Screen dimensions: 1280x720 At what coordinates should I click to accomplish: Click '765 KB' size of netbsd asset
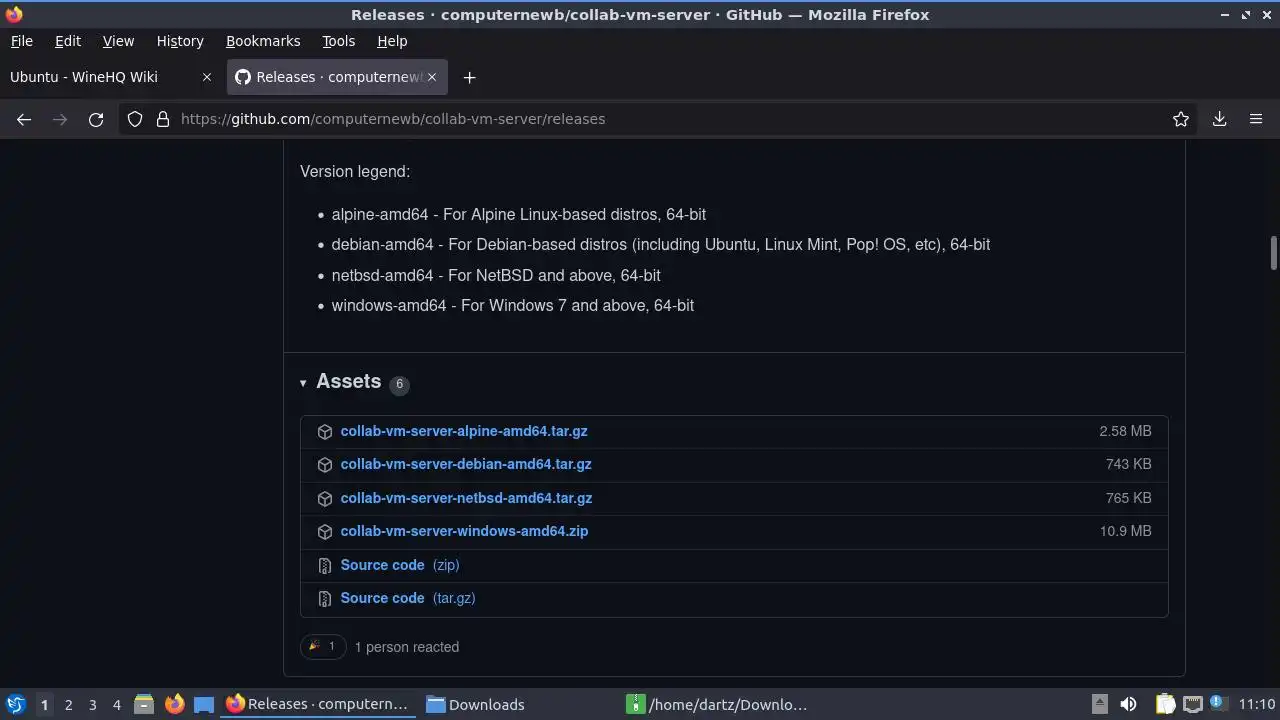pyautogui.click(x=1128, y=498)
